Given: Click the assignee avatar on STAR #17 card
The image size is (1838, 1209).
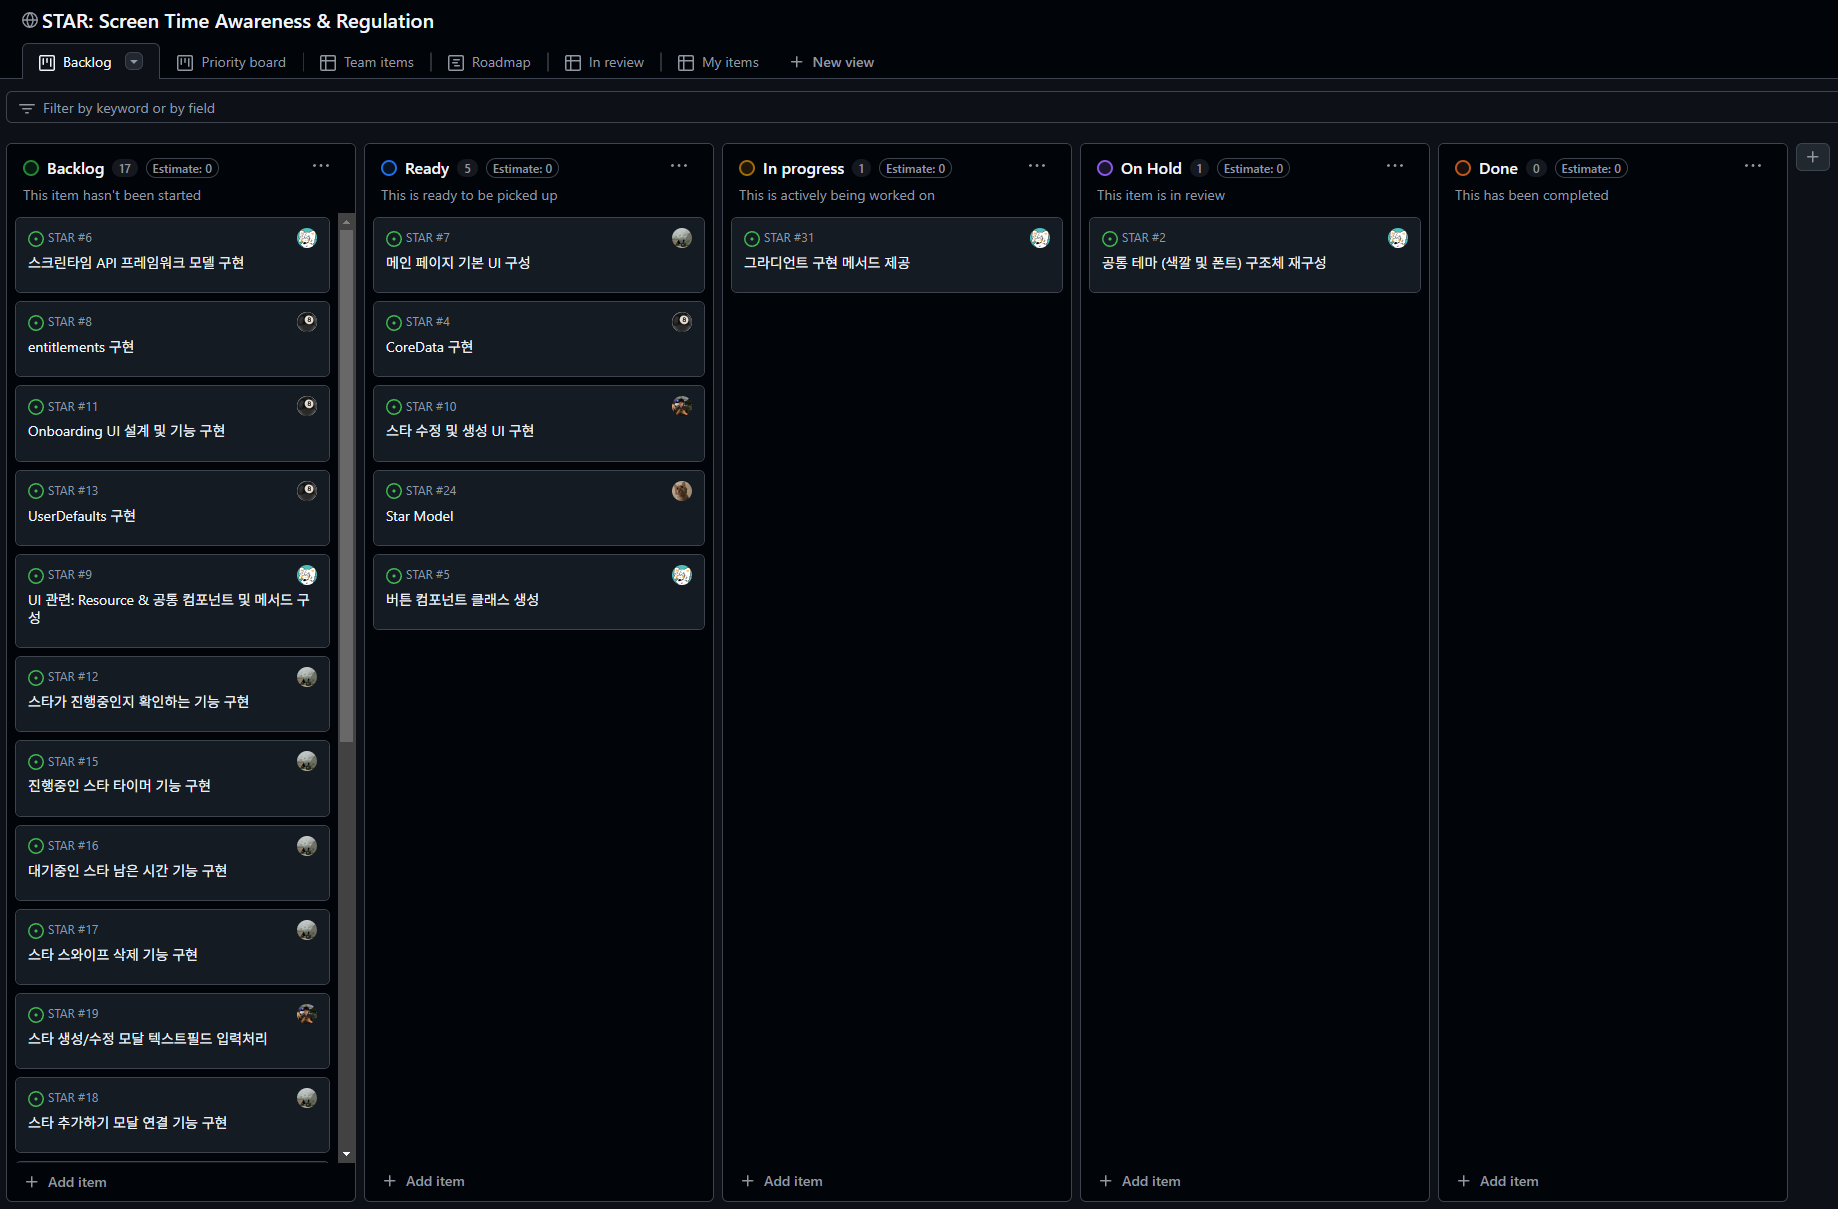Looking at the screenshot, I should click(307, 930).
